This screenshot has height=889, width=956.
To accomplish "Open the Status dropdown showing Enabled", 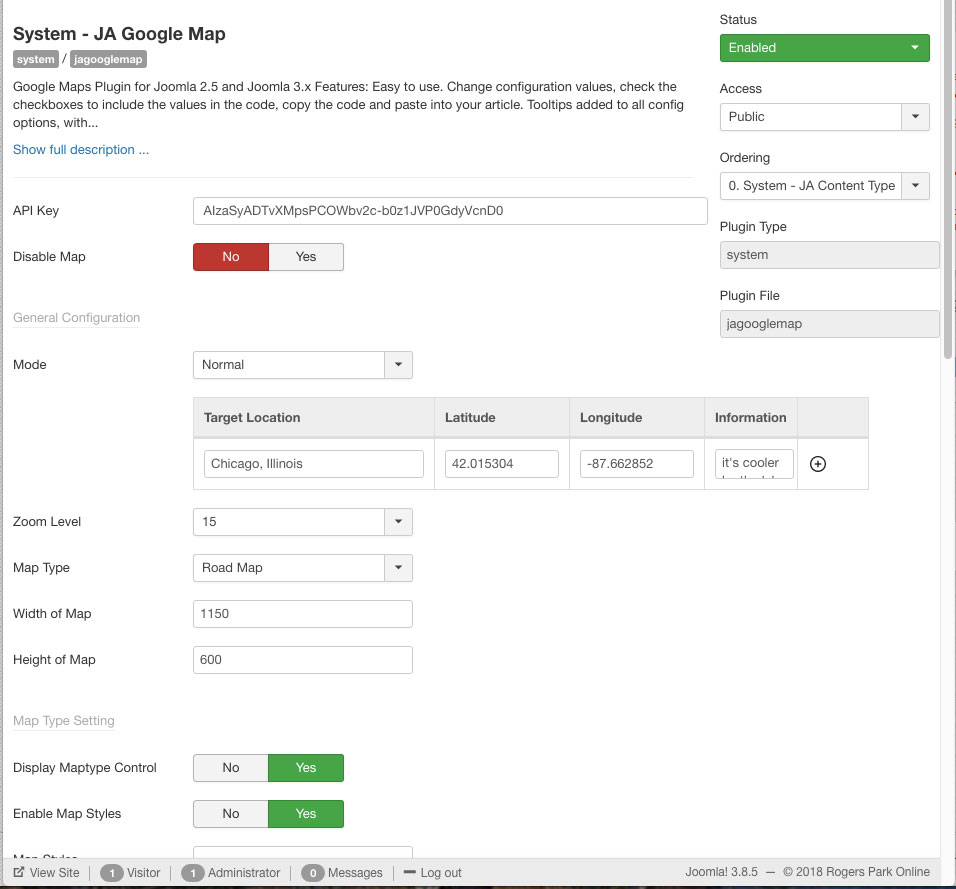I will pyautogui.click(x=824, y=47).
